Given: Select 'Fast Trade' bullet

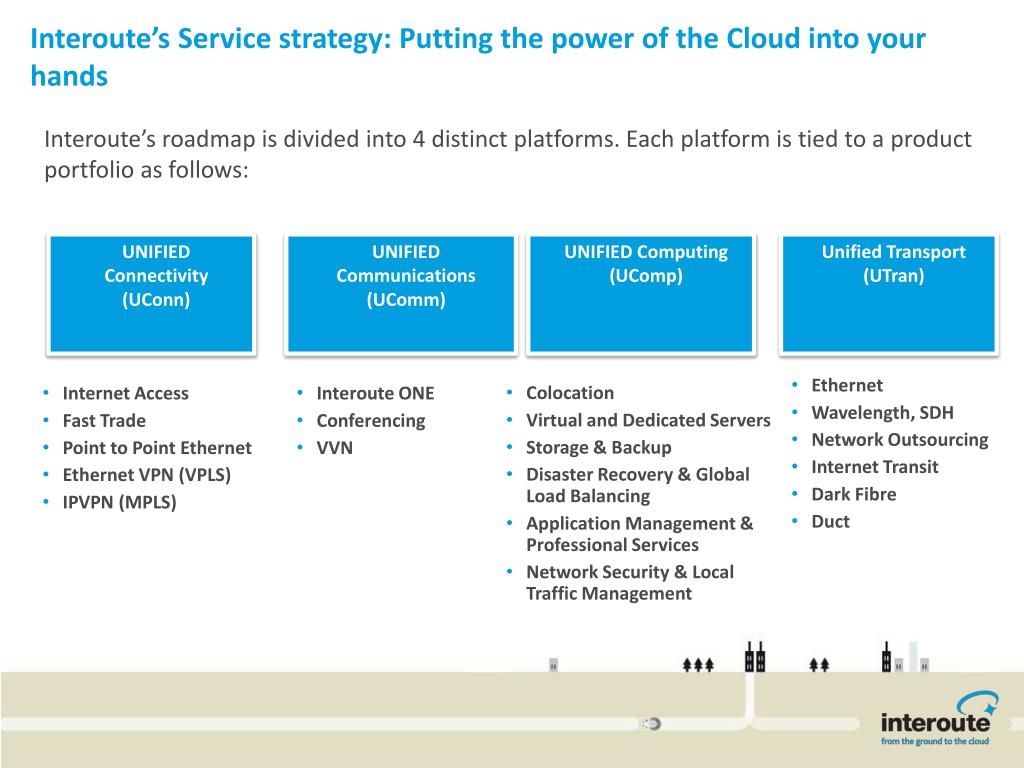Looking at the screenshot, I should 104,421.
